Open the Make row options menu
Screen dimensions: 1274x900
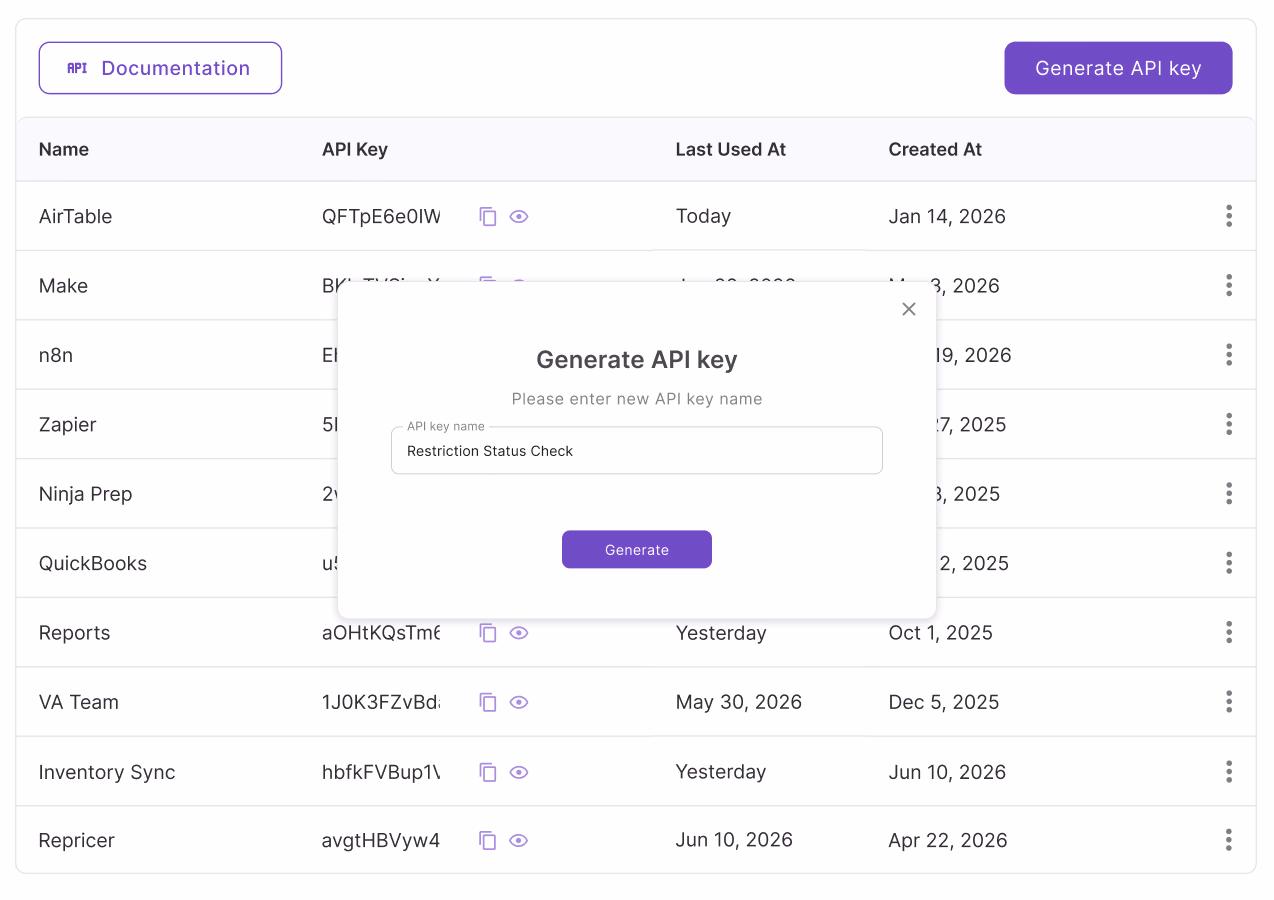click(x=1229, y=286)
